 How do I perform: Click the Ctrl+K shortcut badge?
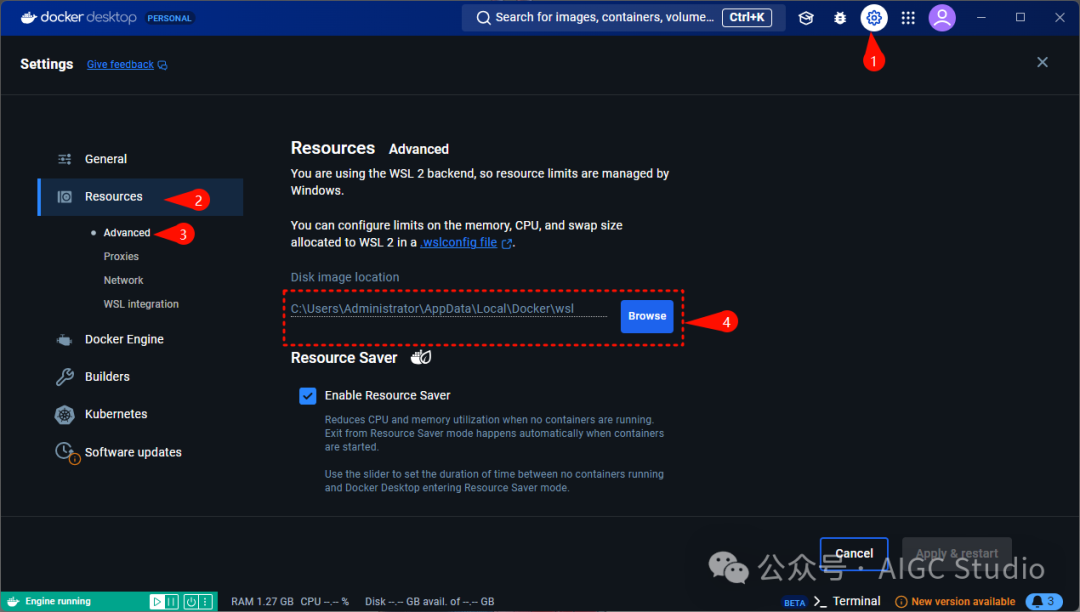point(747,17)
